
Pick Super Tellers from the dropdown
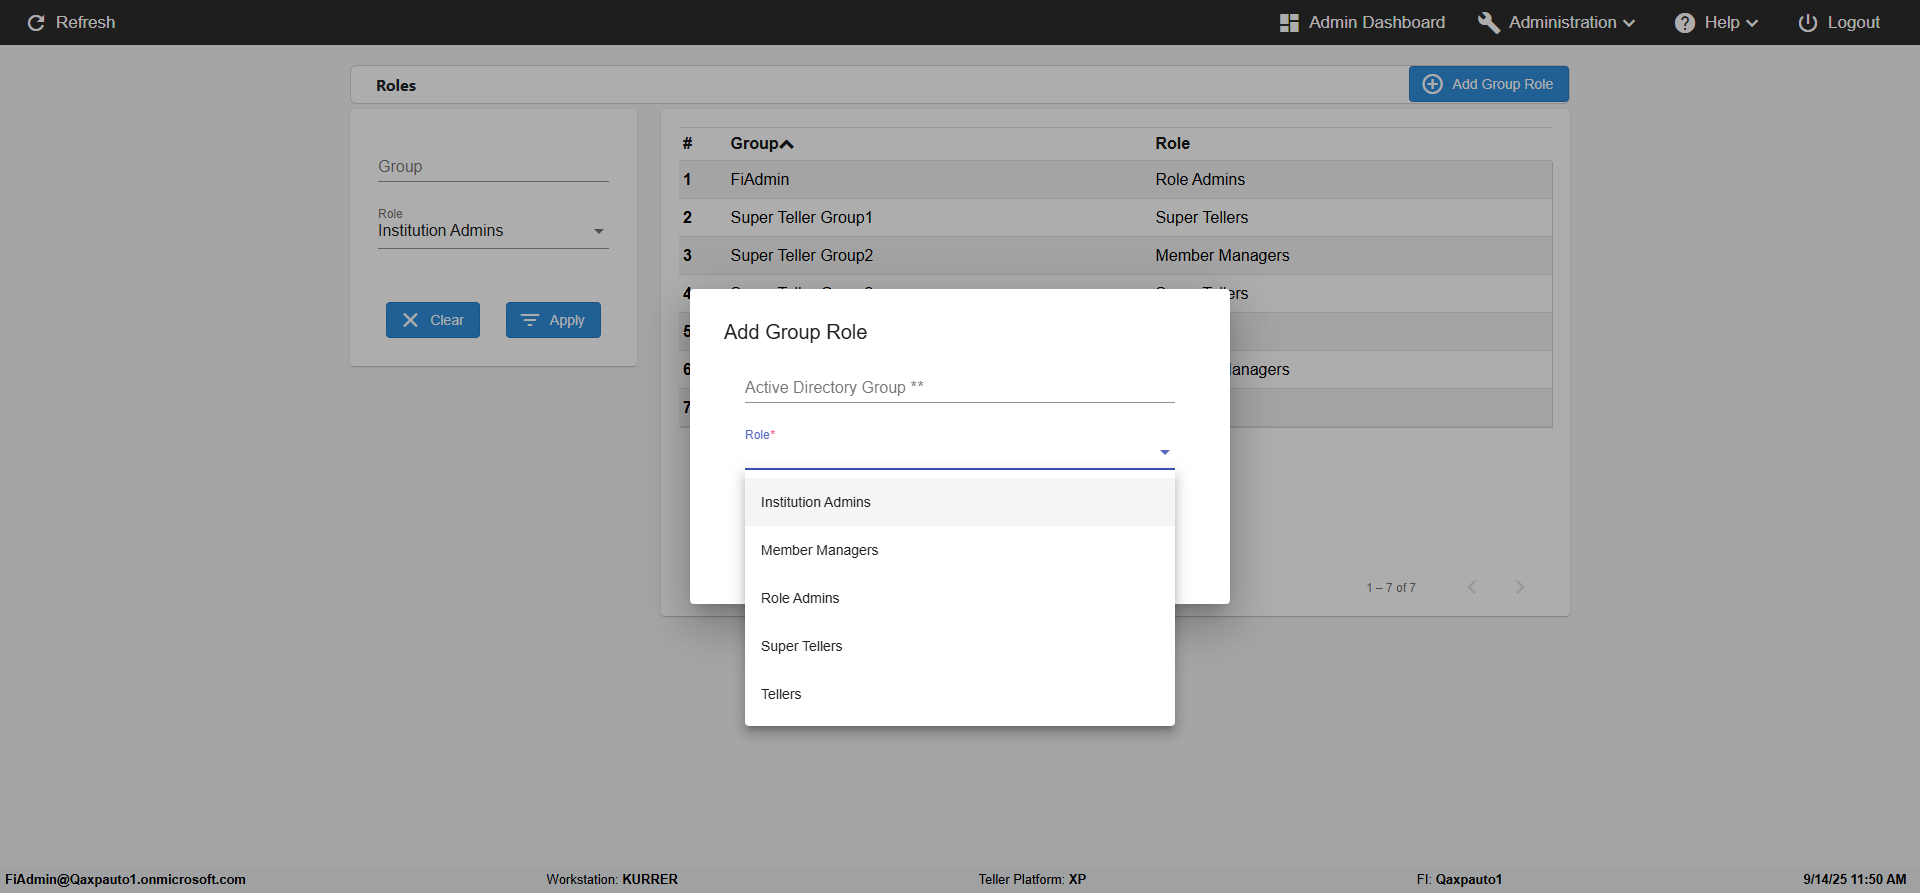801,646
